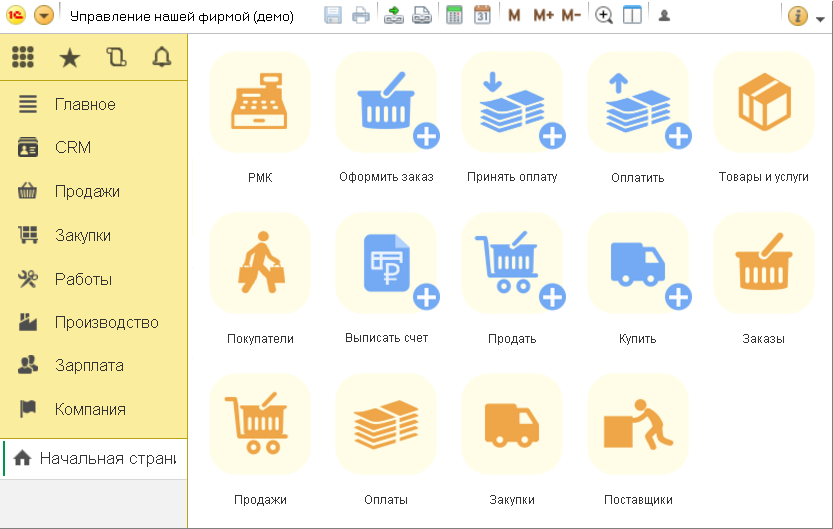The image size is (833, 529).
Task: Open the Купить truck icon
Action: pos(637,264)
